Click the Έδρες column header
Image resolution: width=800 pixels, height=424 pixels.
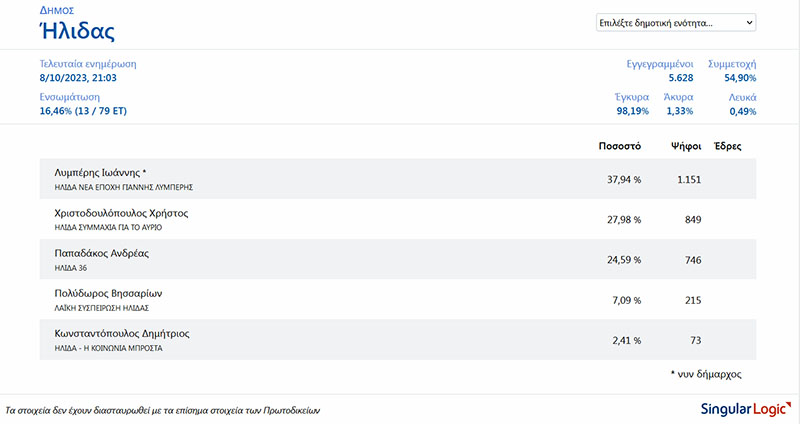pos(727,146)
